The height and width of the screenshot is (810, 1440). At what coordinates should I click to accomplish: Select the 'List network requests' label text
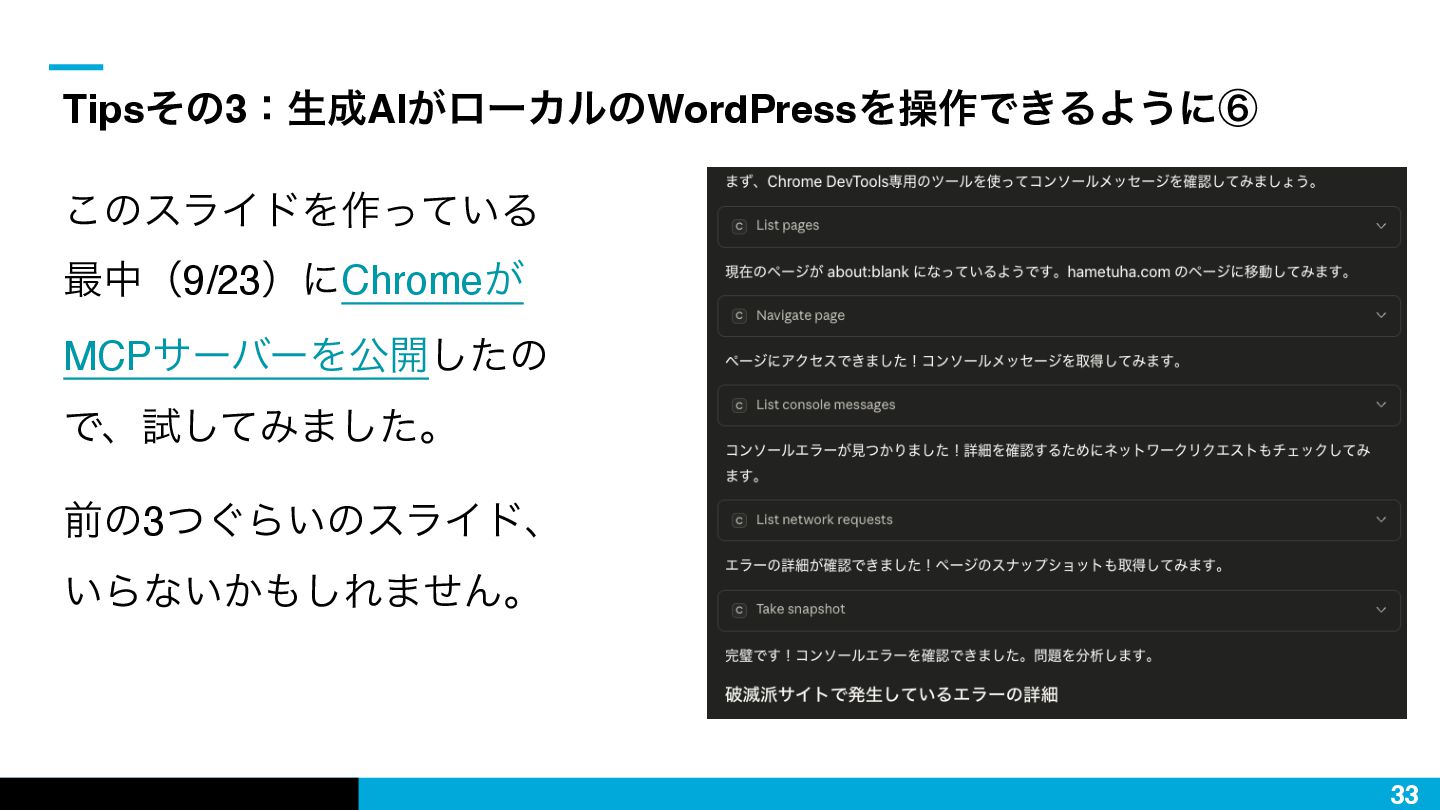(824, 520)
